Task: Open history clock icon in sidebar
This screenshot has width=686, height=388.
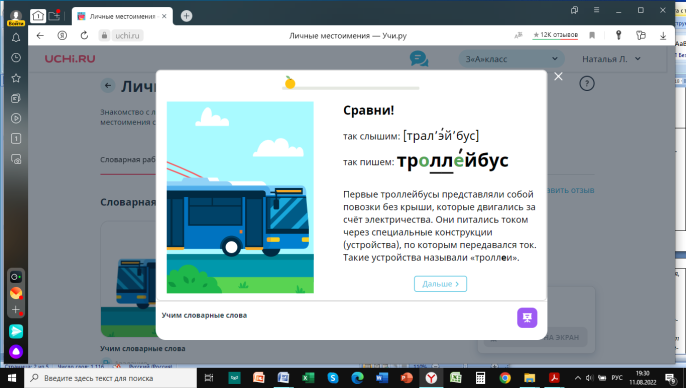Action: tap(16, 58)
